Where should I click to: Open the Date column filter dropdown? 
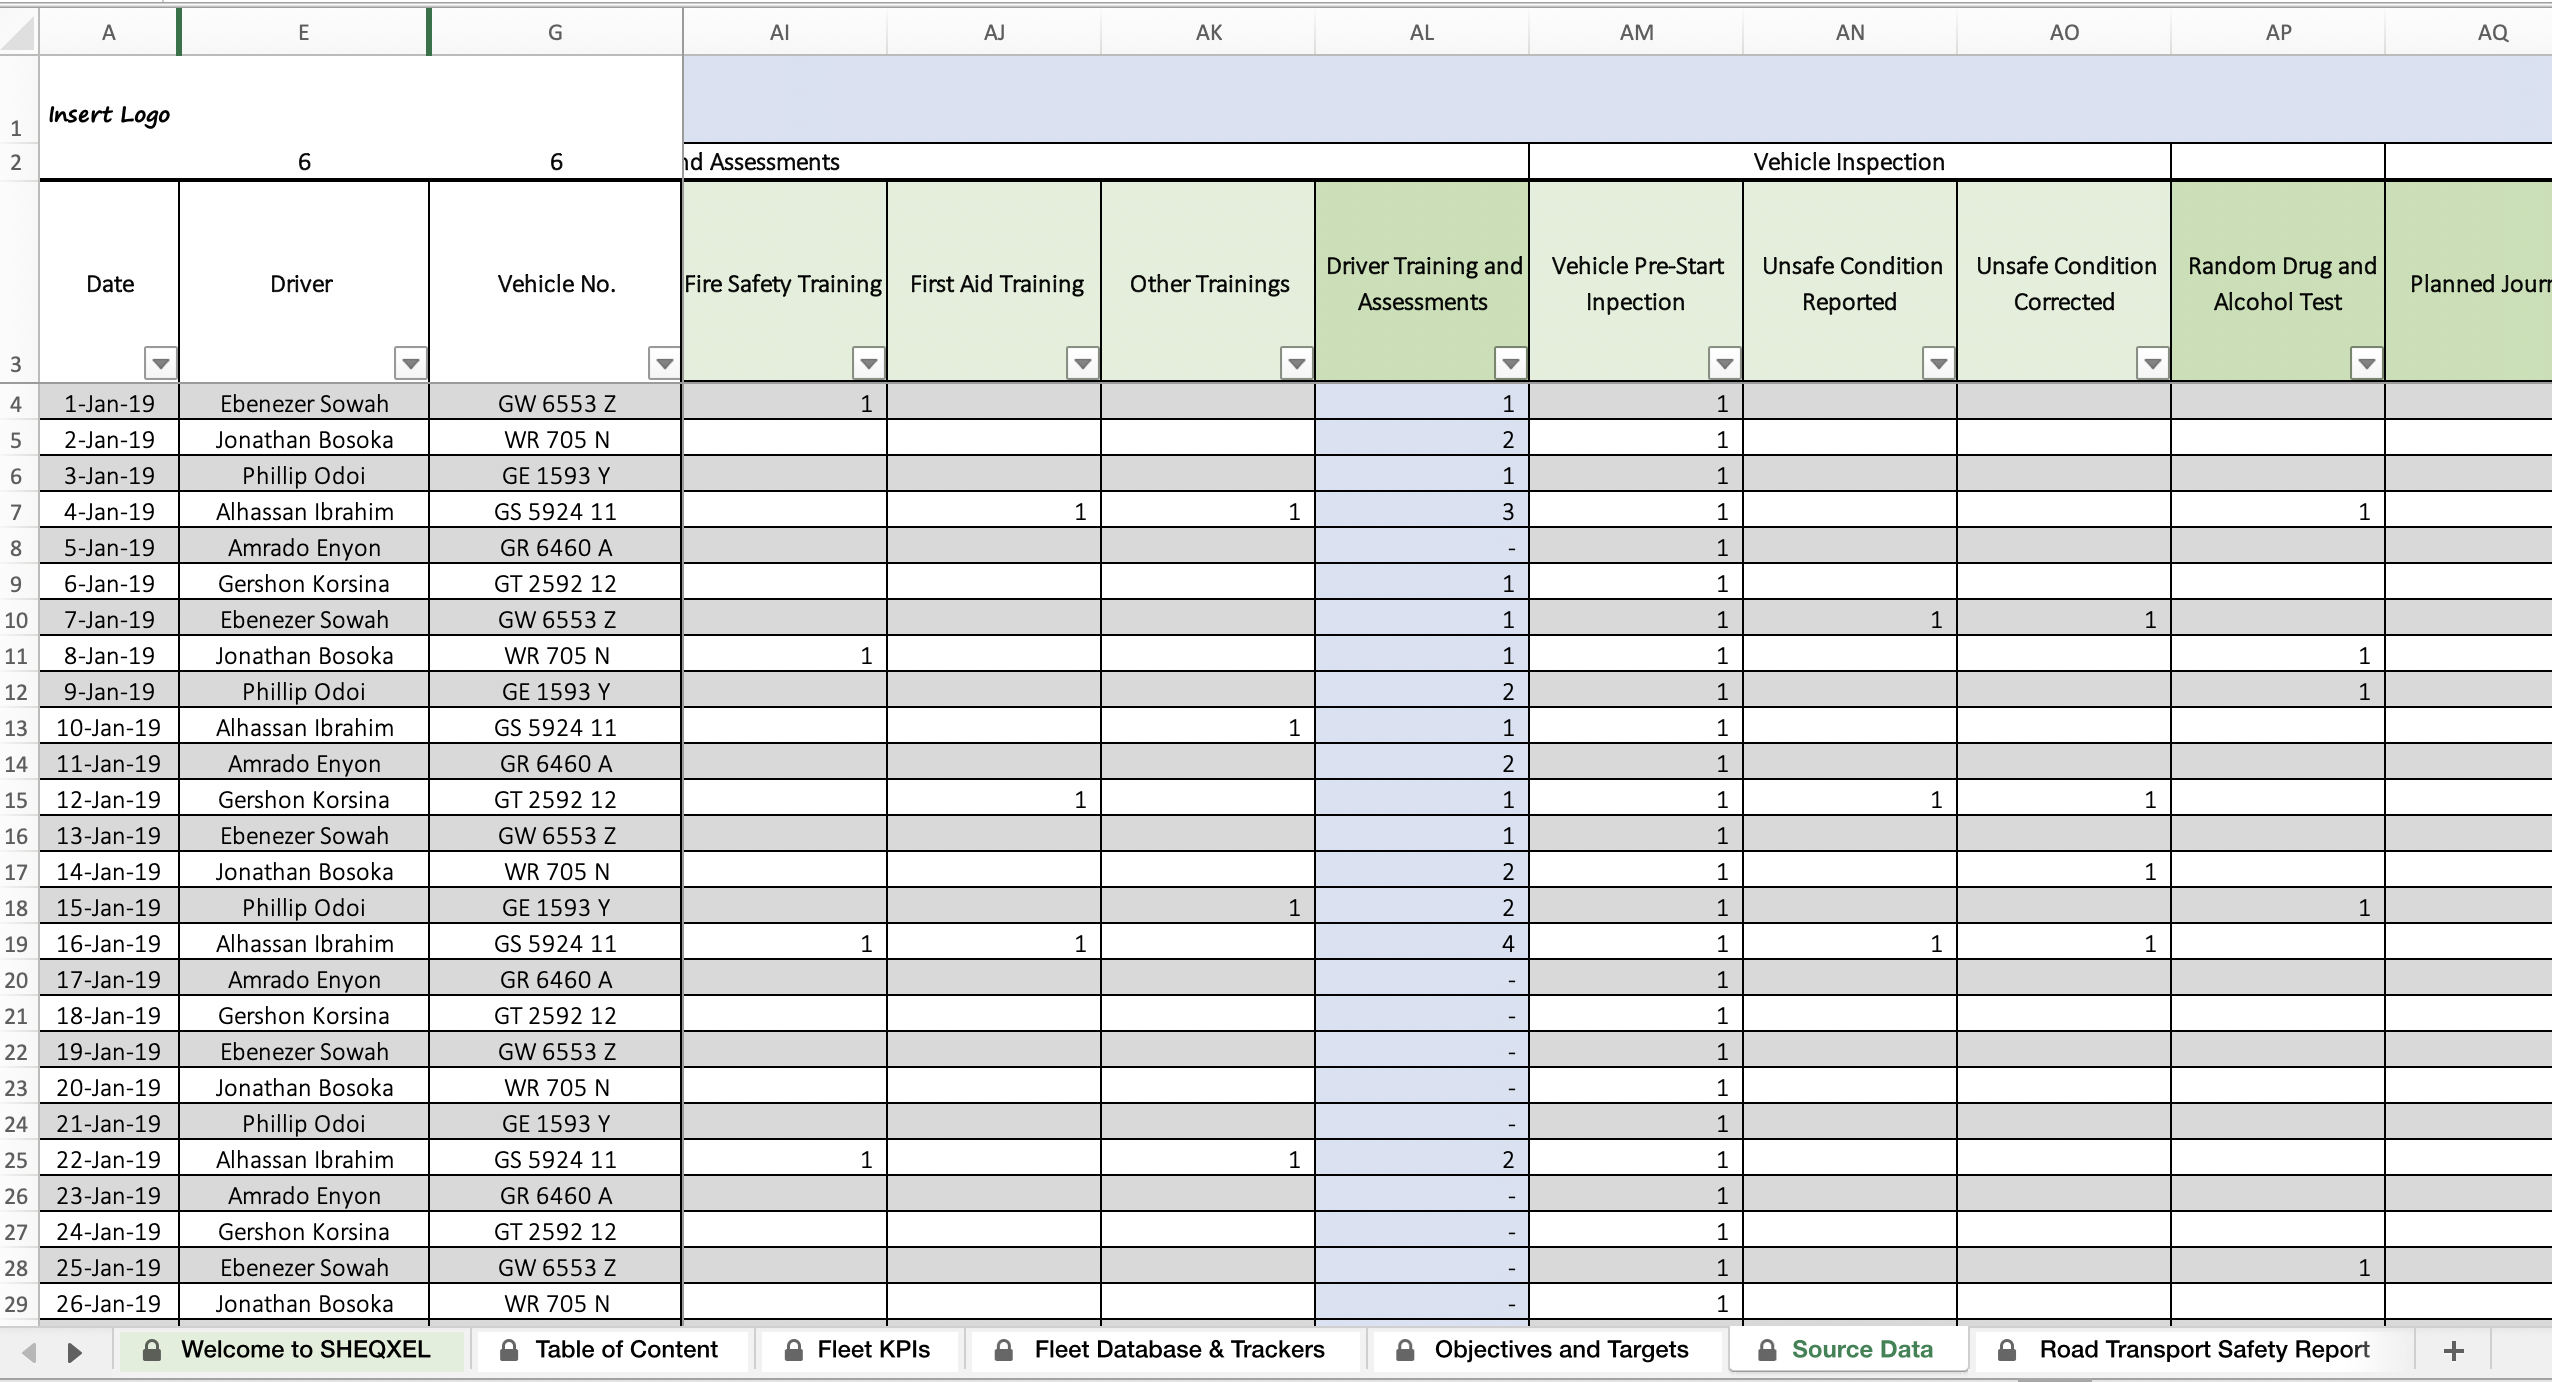pyautogui.click(x=161, y=363)
